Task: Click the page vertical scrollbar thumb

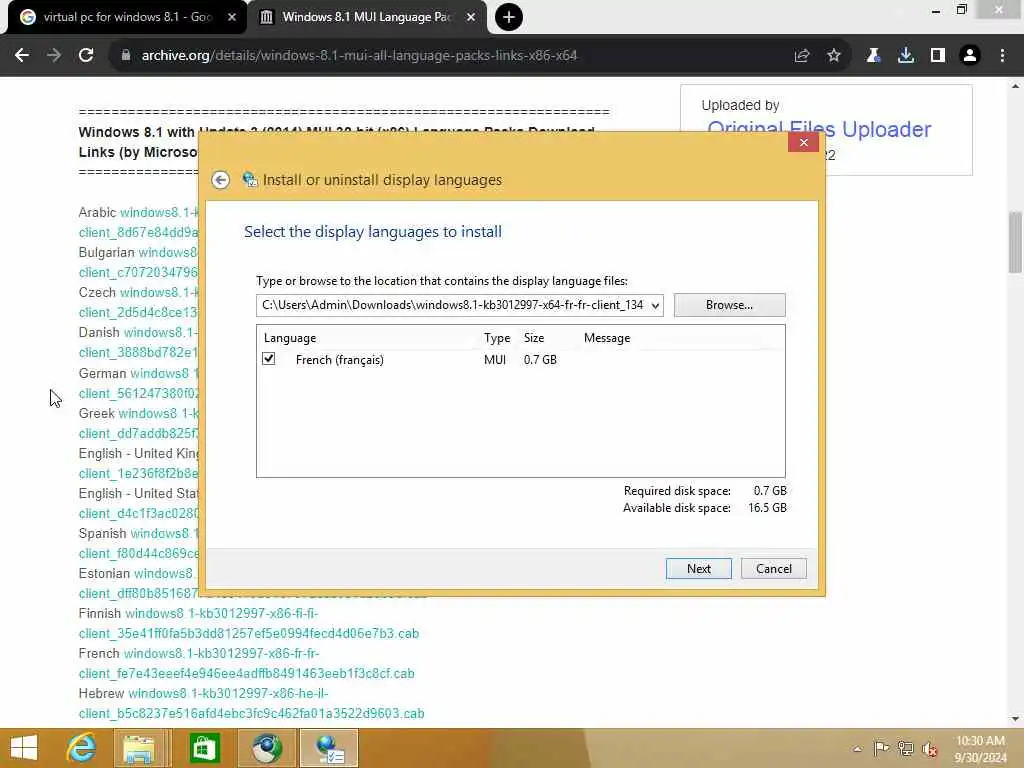Action: tap(1016, 242)
